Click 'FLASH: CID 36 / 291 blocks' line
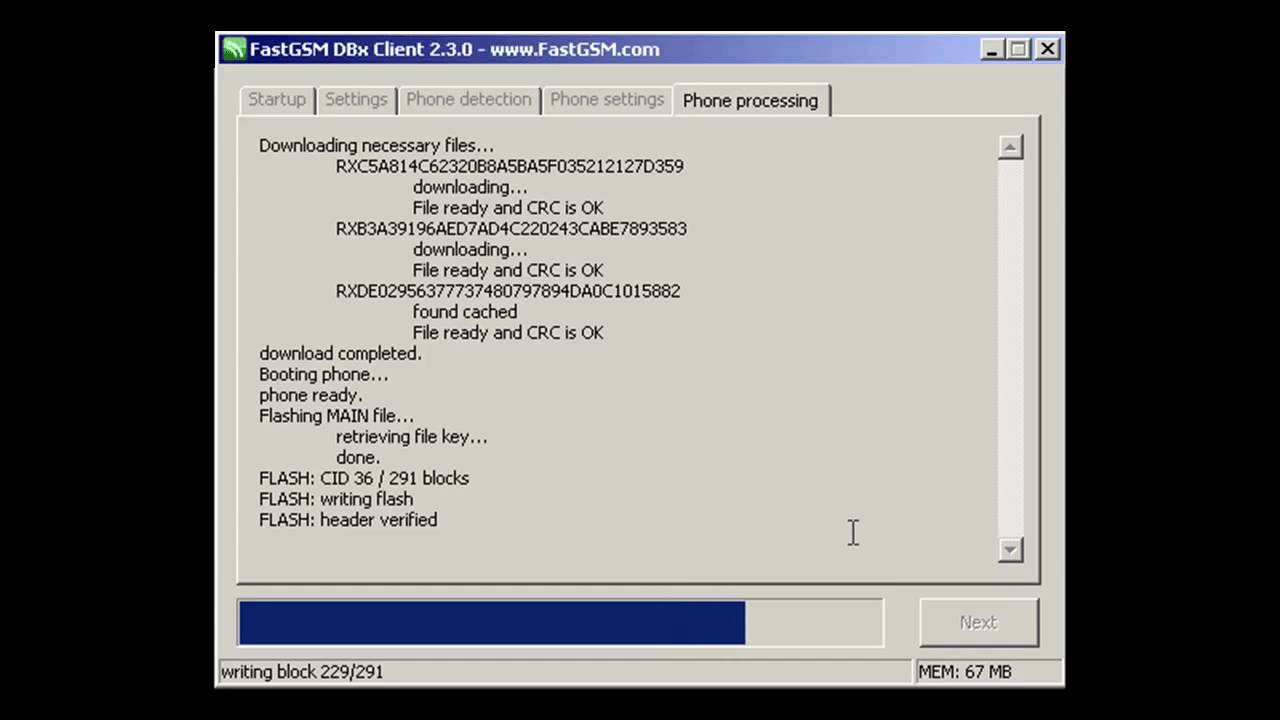 pos(364,478)
